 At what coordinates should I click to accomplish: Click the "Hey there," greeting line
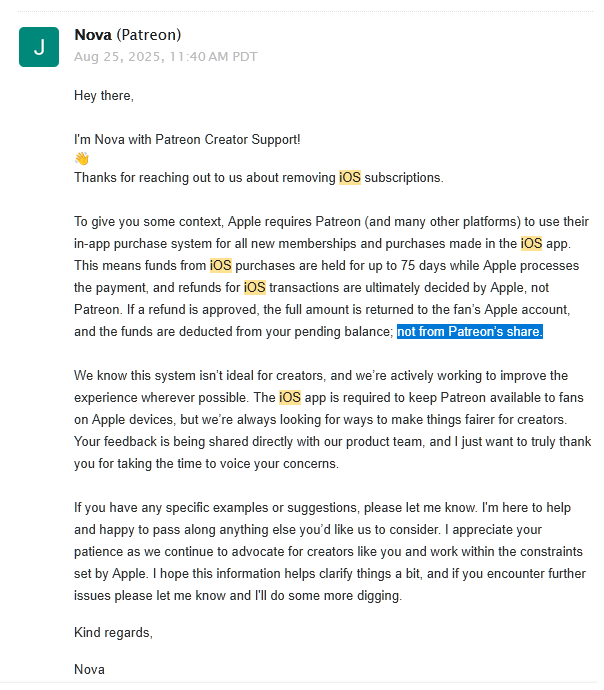point(103,96)
